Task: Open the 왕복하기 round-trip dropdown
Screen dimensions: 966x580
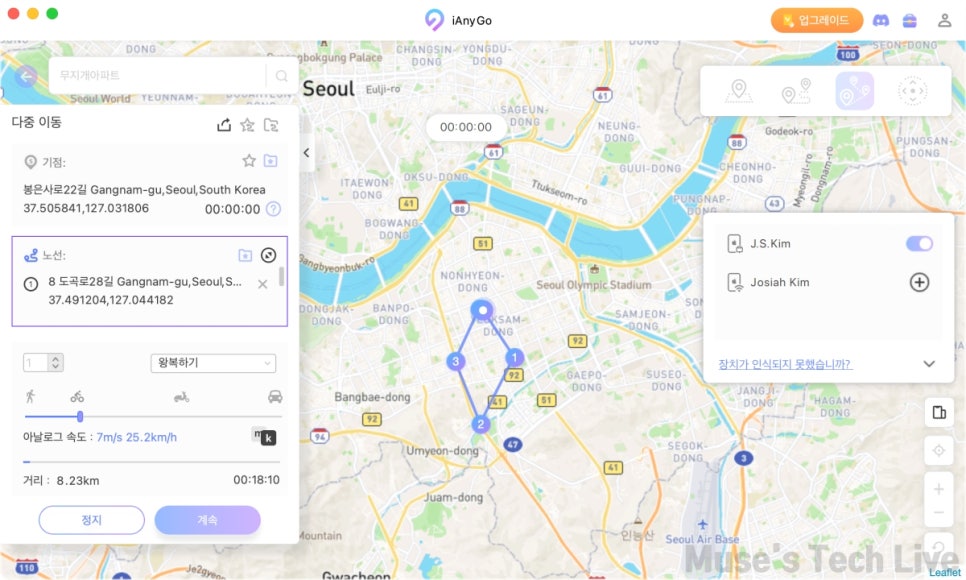Action: click(213, 363)
